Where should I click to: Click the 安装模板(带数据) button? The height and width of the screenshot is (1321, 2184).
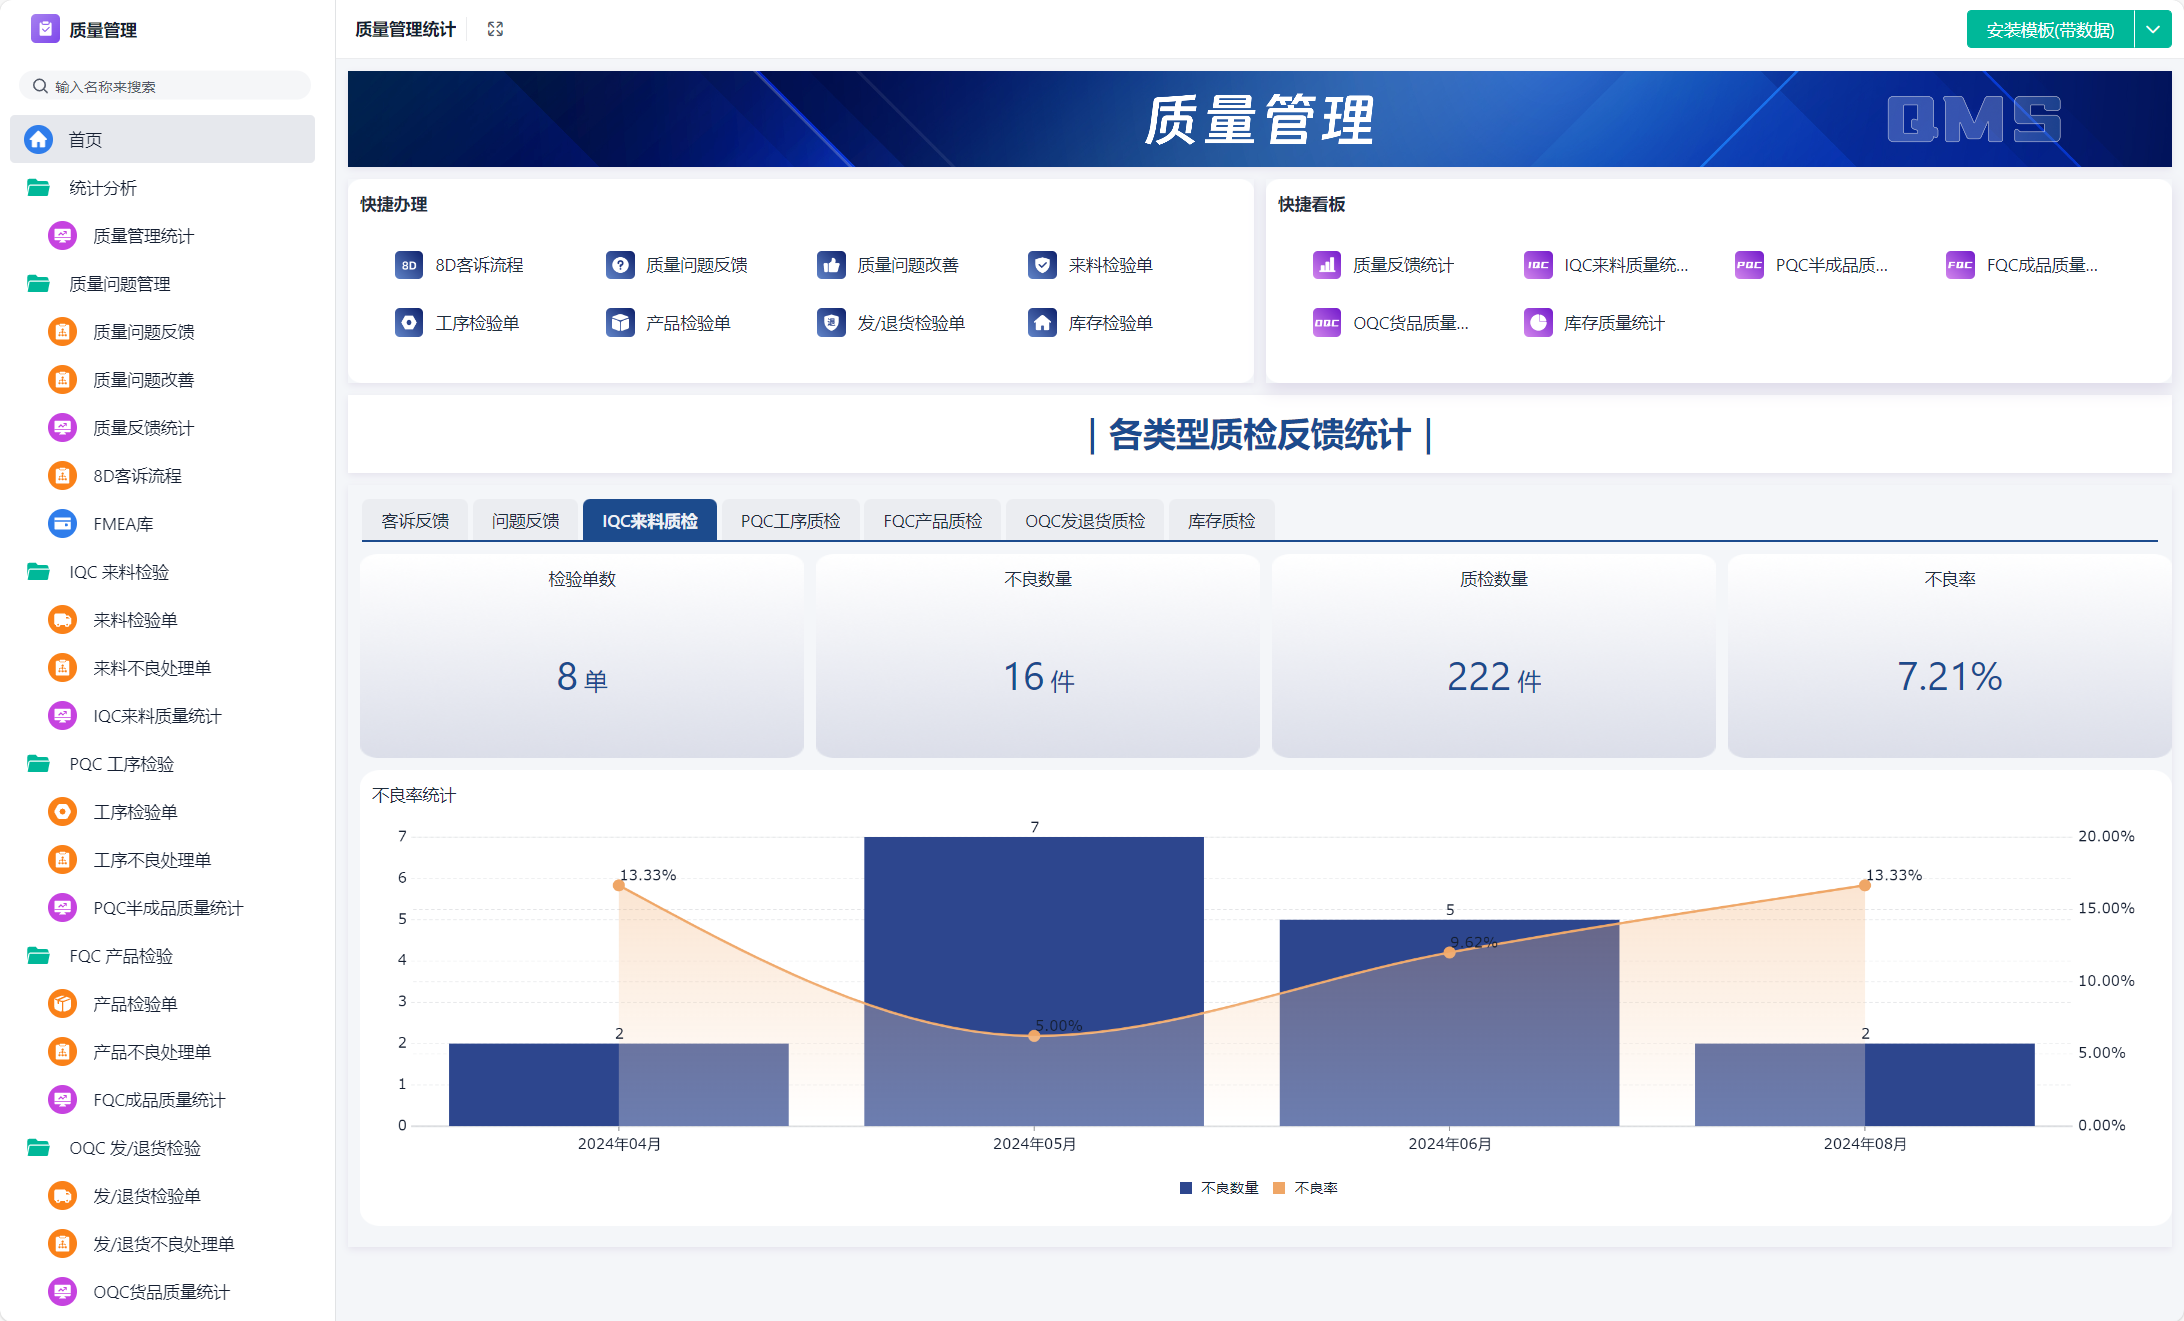[2049, 30]
